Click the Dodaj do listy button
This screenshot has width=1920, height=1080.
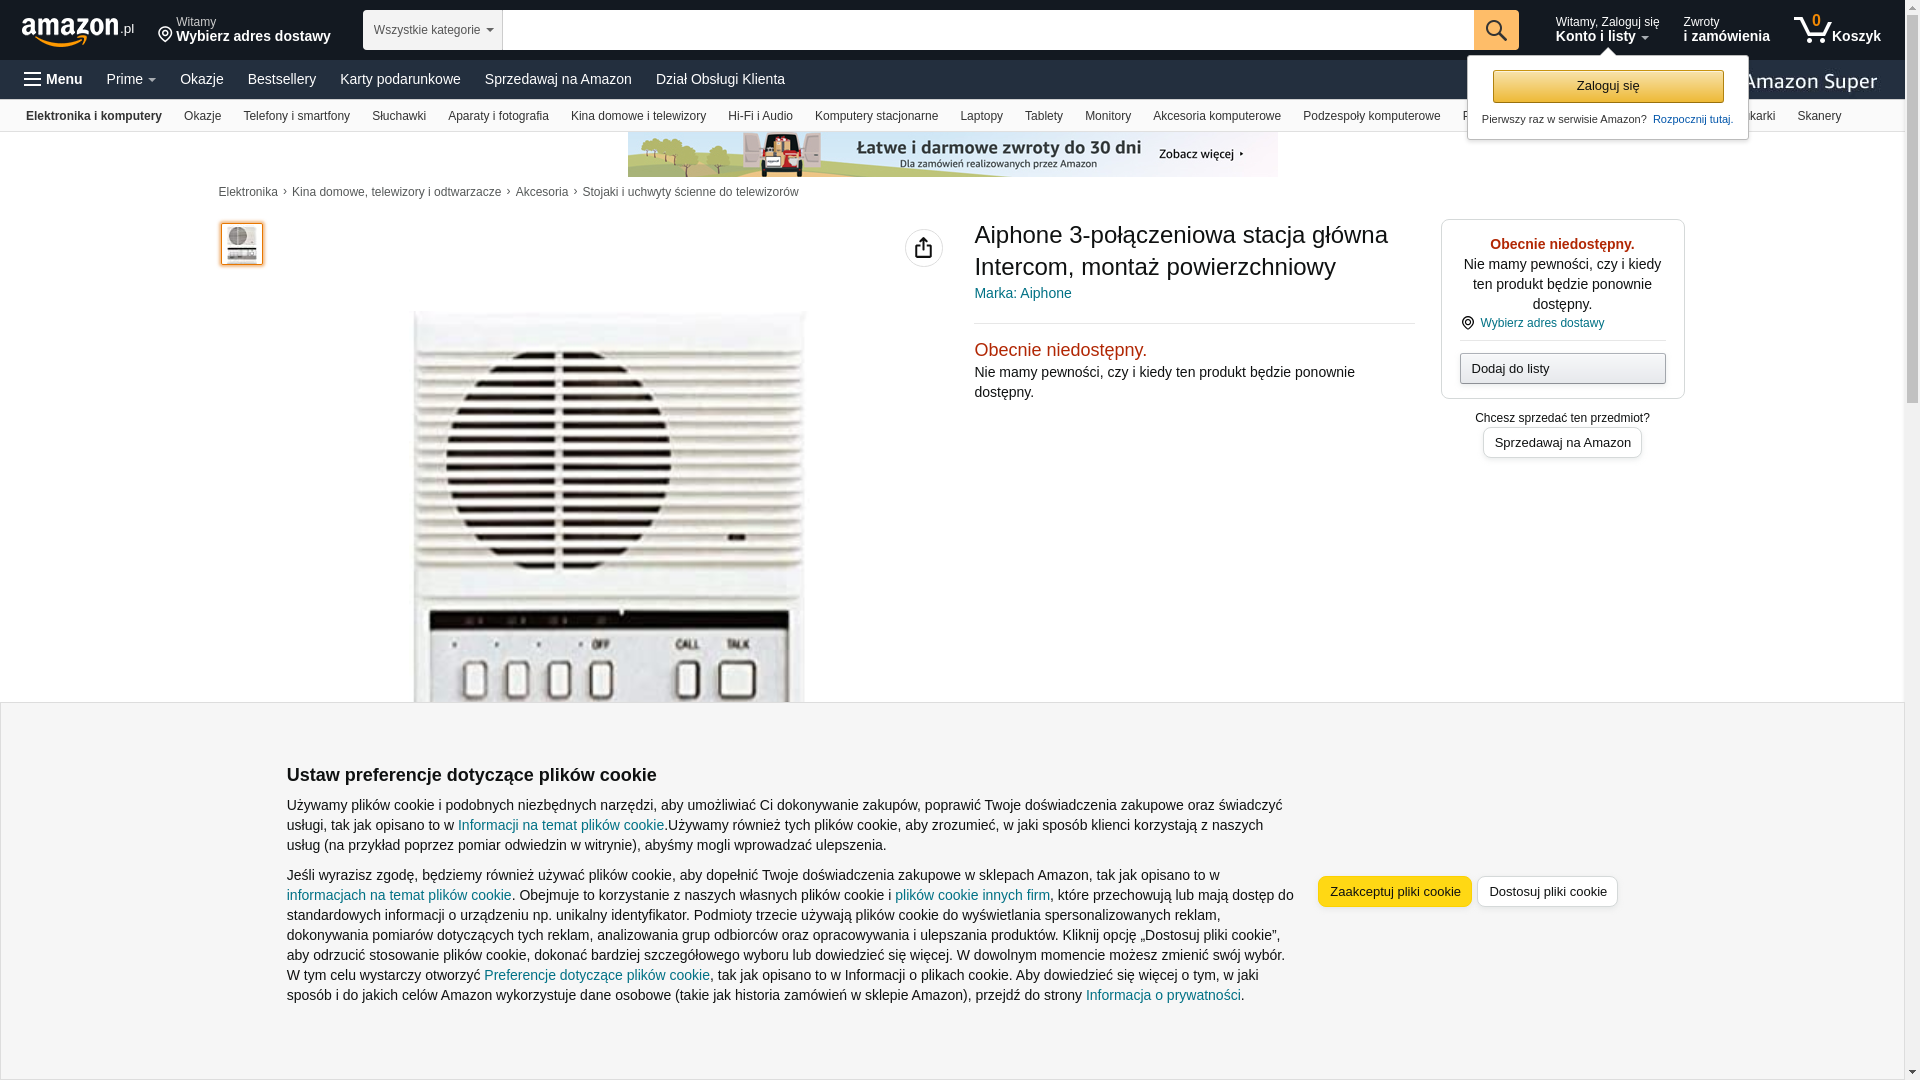(1562, 369)
